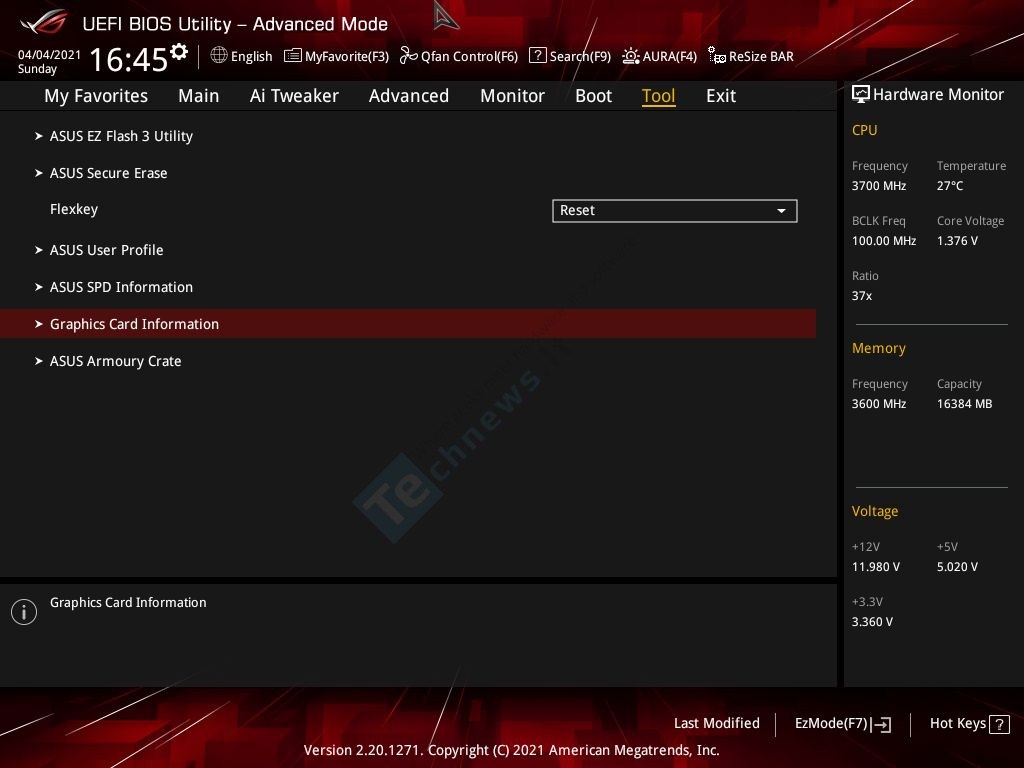
Task: Click BCLK Freq value 100.00 MHz
Action: pyautogui.click(x=884, y=241)
